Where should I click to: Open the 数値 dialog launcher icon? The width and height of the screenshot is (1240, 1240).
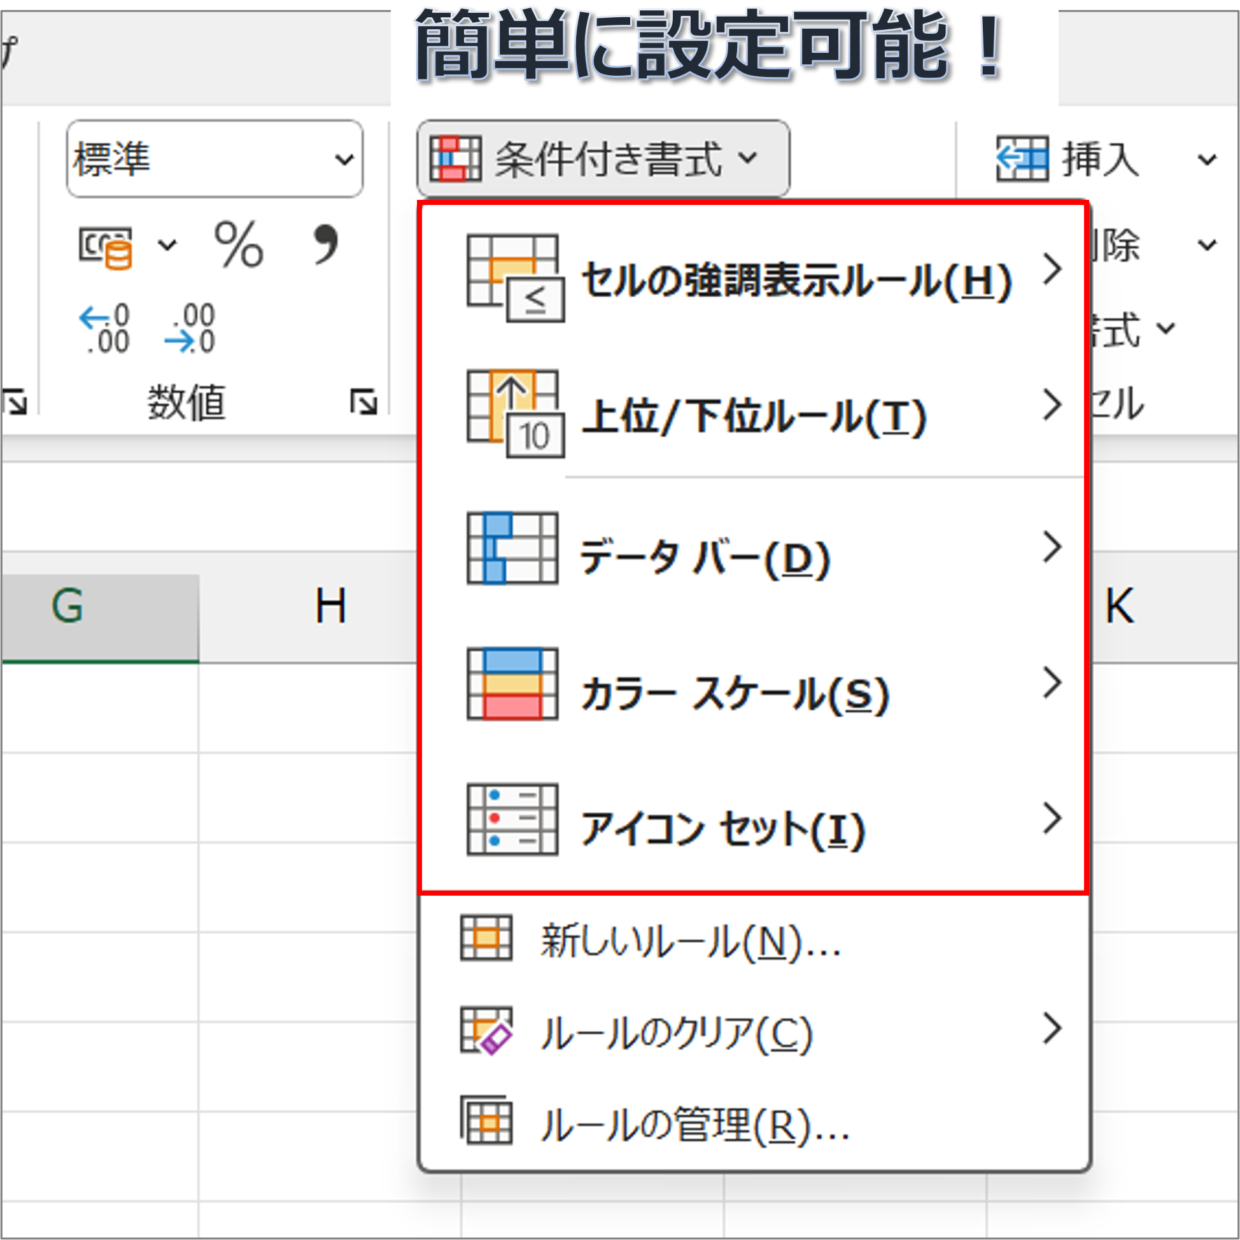(363, 402)
